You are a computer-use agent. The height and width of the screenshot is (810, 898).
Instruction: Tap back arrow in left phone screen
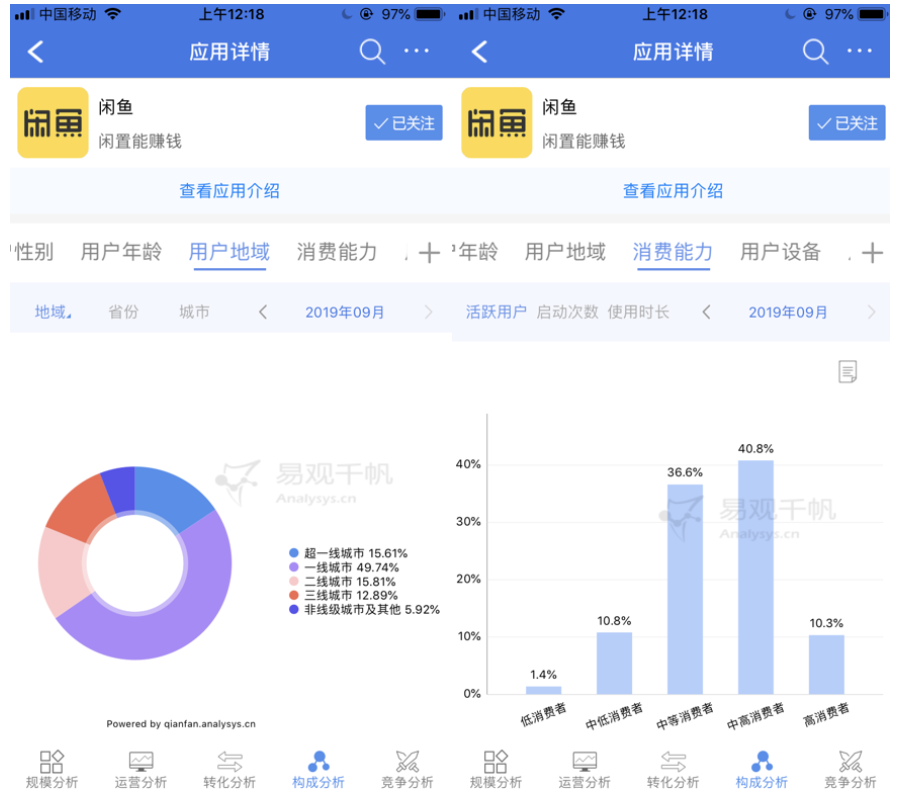point(36,52)
